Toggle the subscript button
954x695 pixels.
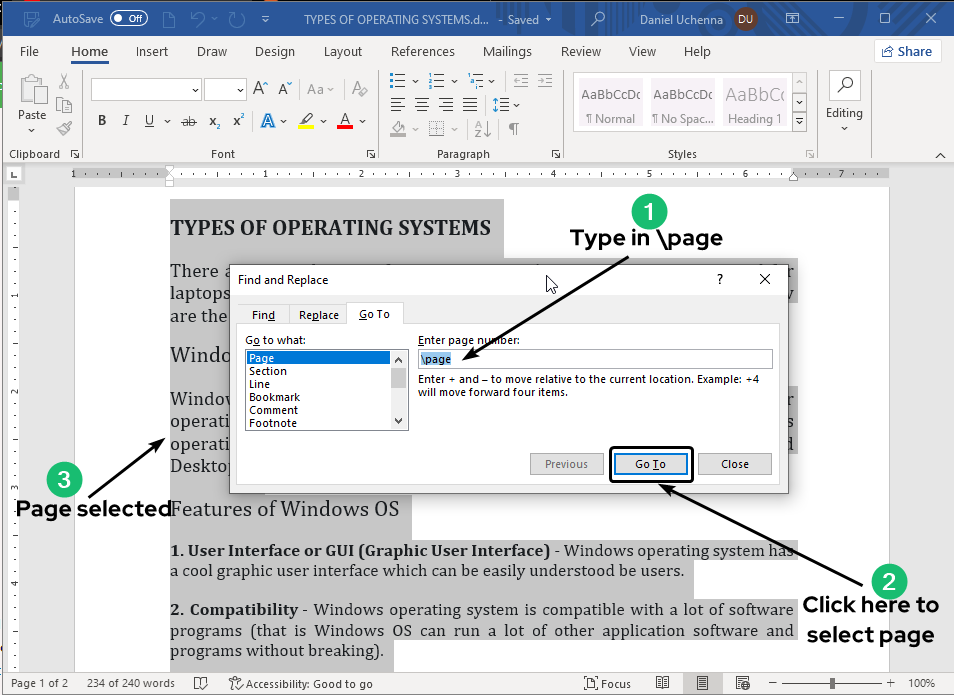point(214,121)
